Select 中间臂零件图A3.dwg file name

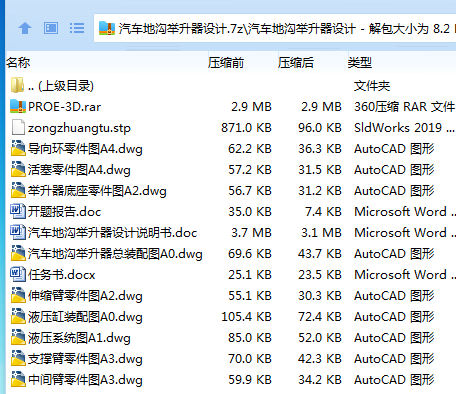[x=85, y=380]
